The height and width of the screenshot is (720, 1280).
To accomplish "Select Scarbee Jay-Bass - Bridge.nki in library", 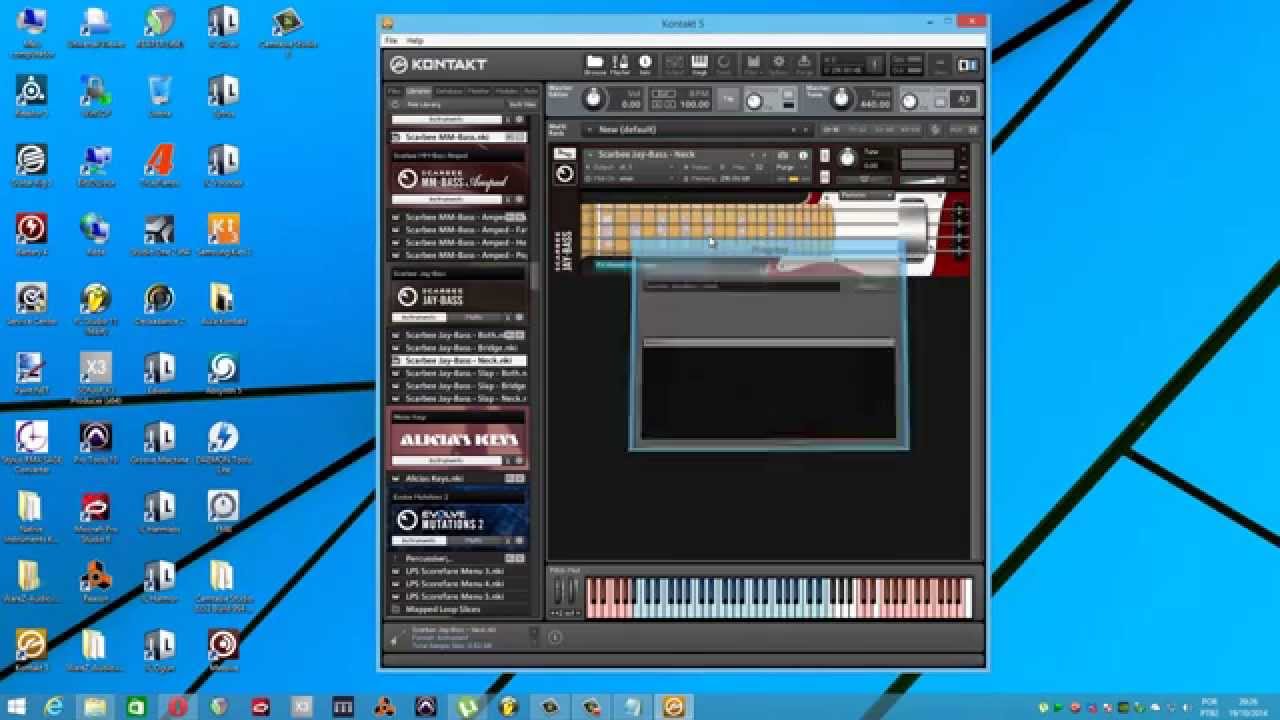I will click(x=459, y=347).
